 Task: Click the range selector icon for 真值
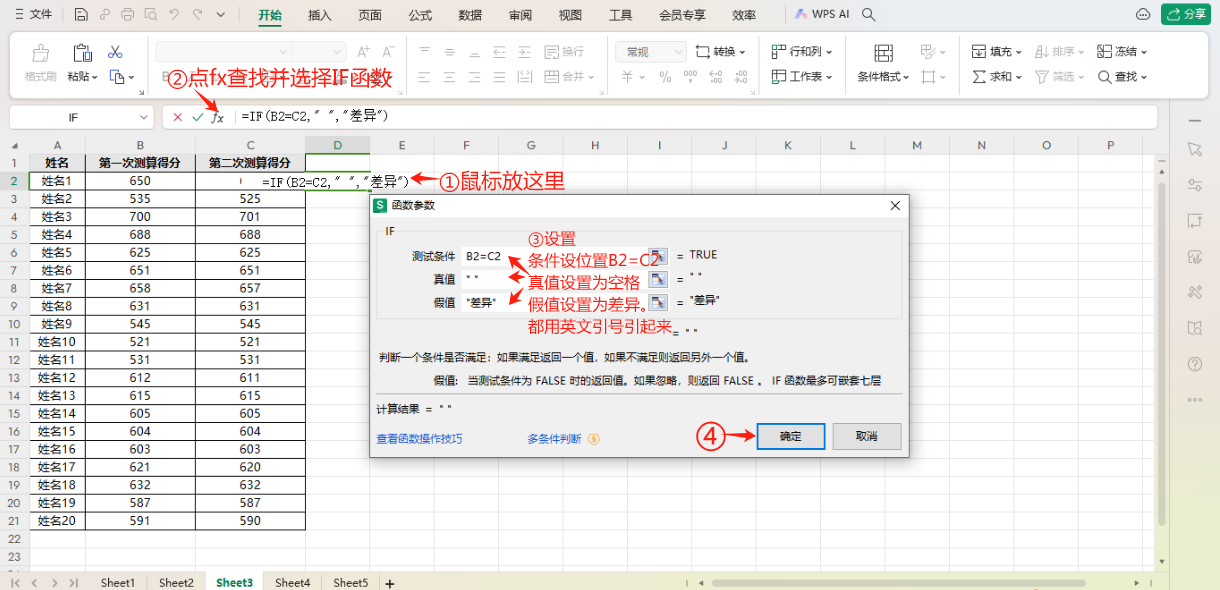(658, 279)
